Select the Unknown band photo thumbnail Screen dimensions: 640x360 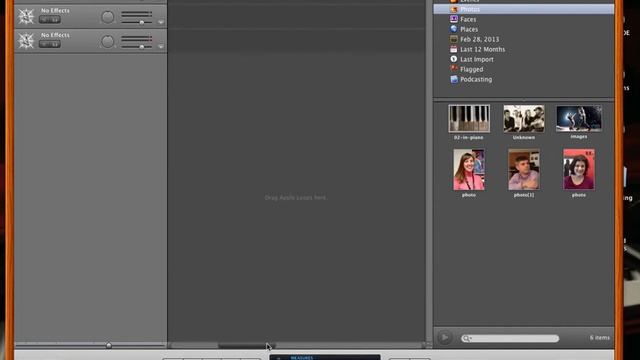click(524, 119)
